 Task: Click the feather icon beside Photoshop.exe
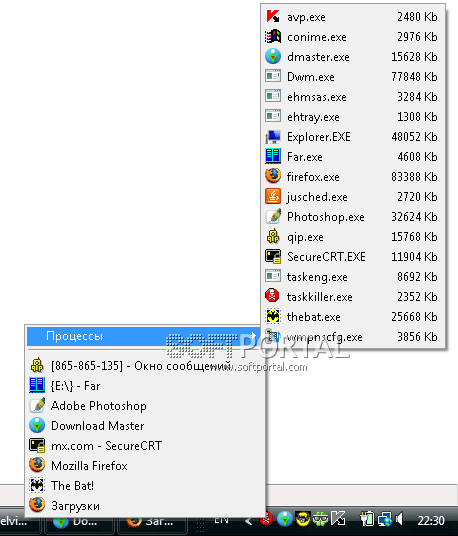pyautogui.click(x=273, y=216)
